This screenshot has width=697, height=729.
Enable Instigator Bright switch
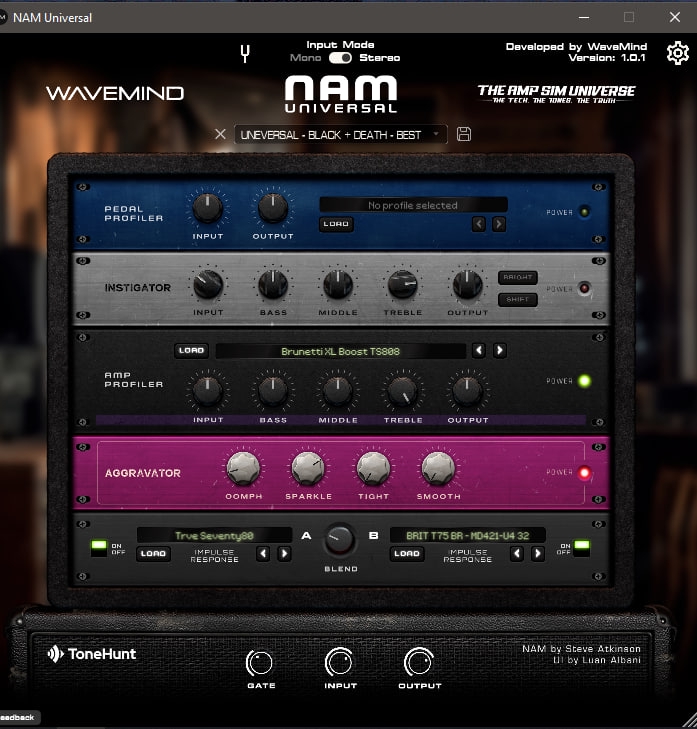point(518,277)
